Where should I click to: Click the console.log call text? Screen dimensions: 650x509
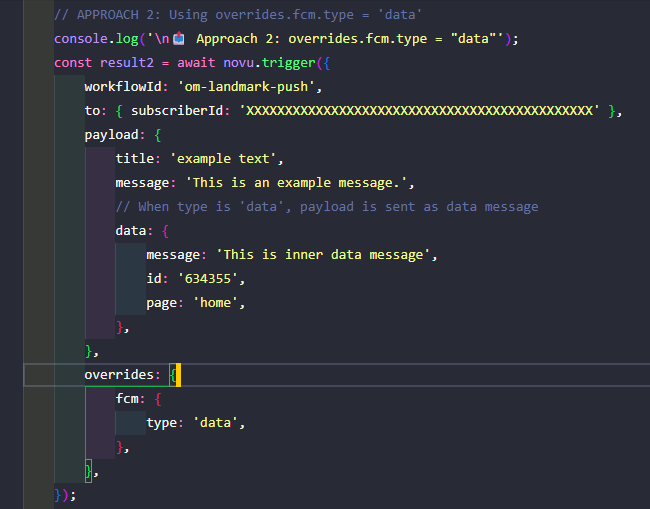pyautogui.click(x=96, y=39)
